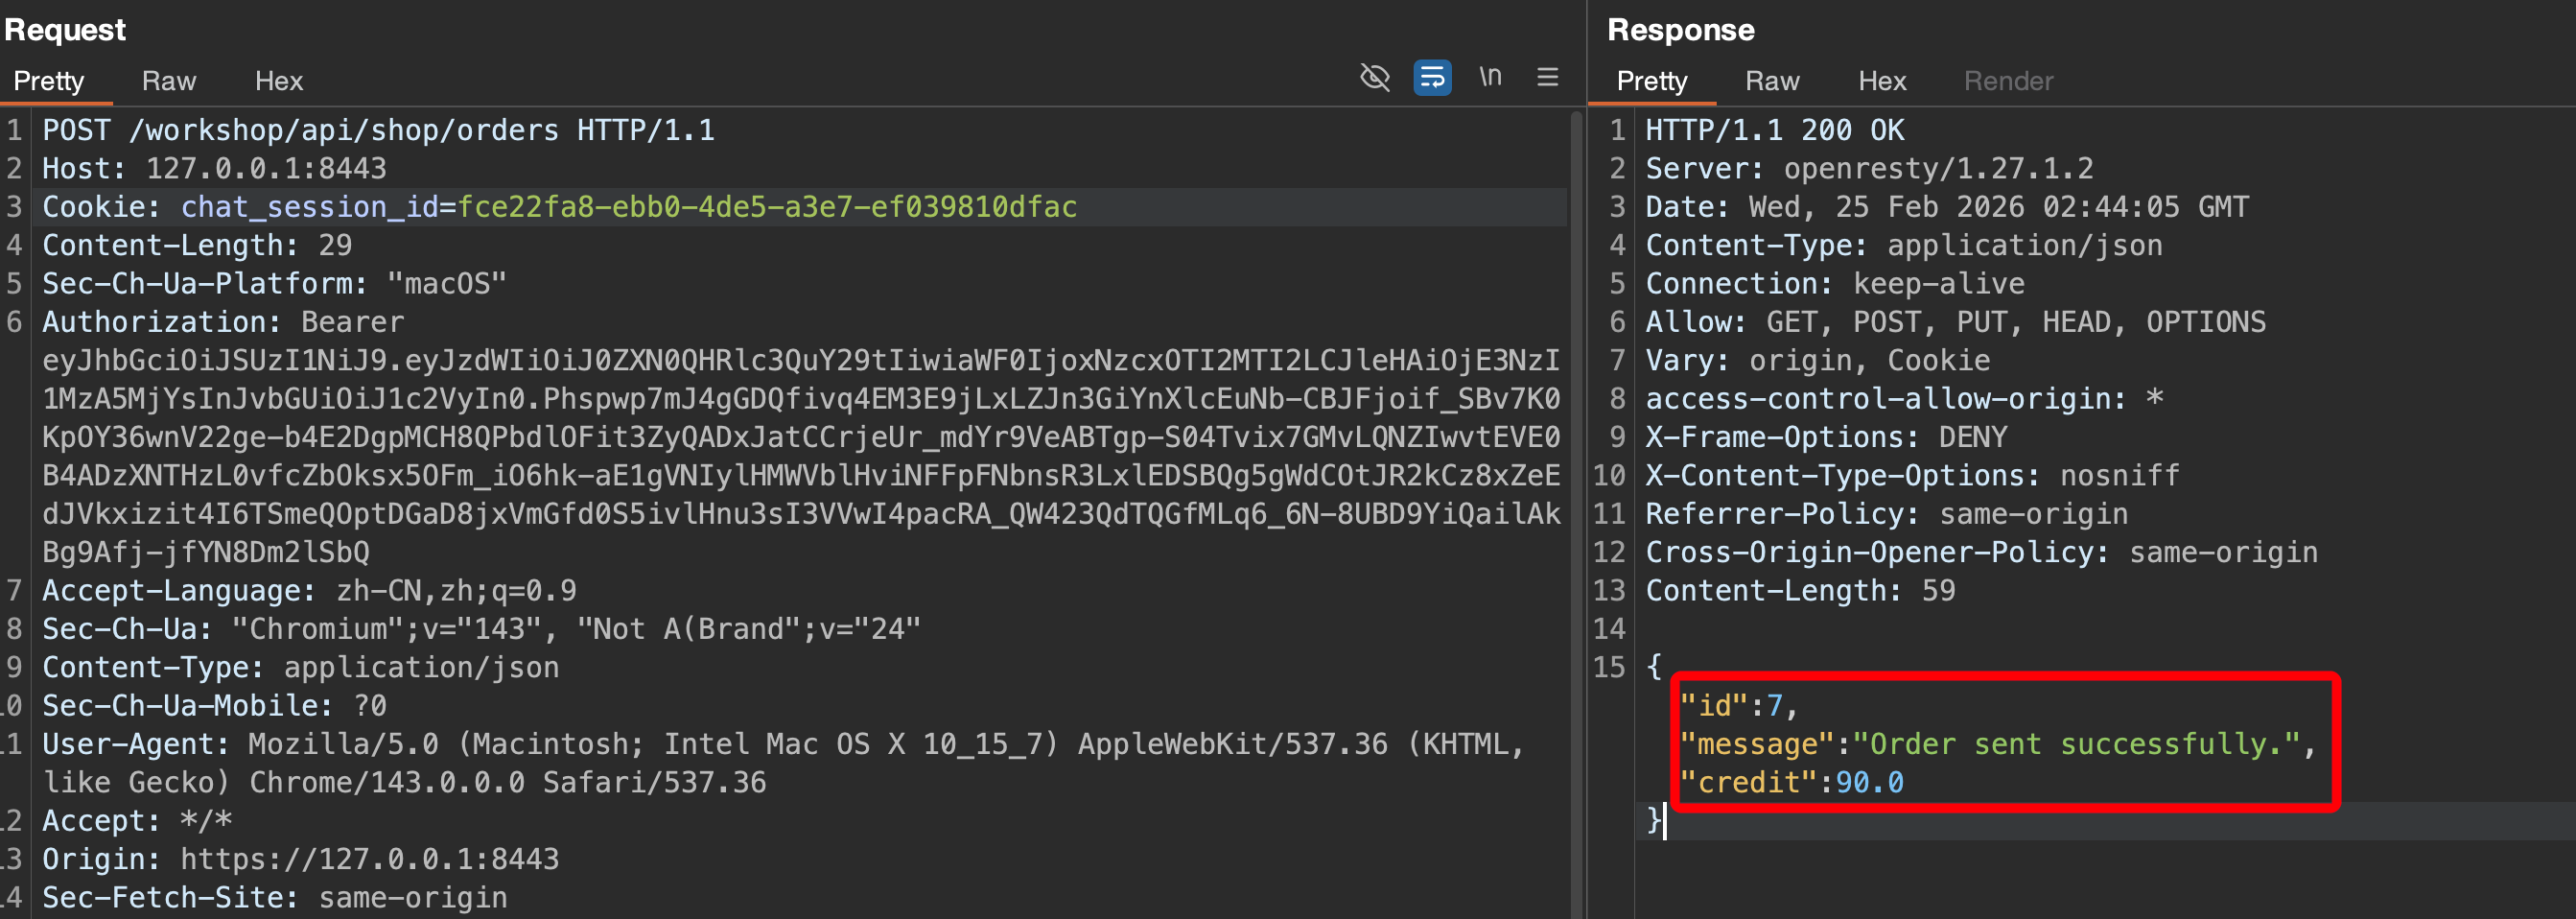This screenshot has height=919, width=2576.
Task: Select Pretty tab in Response panel
Action: point(1651,81)
